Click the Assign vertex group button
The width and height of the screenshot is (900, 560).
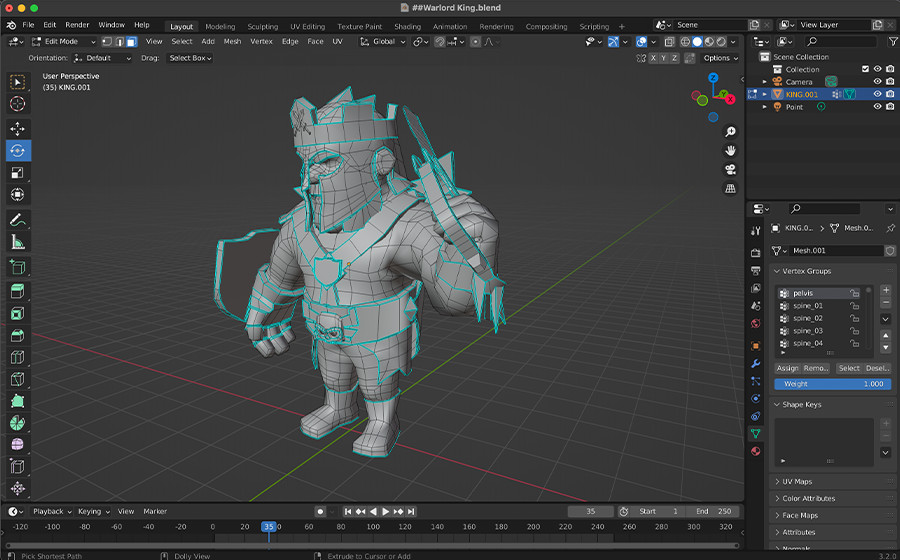coord(787,368)
